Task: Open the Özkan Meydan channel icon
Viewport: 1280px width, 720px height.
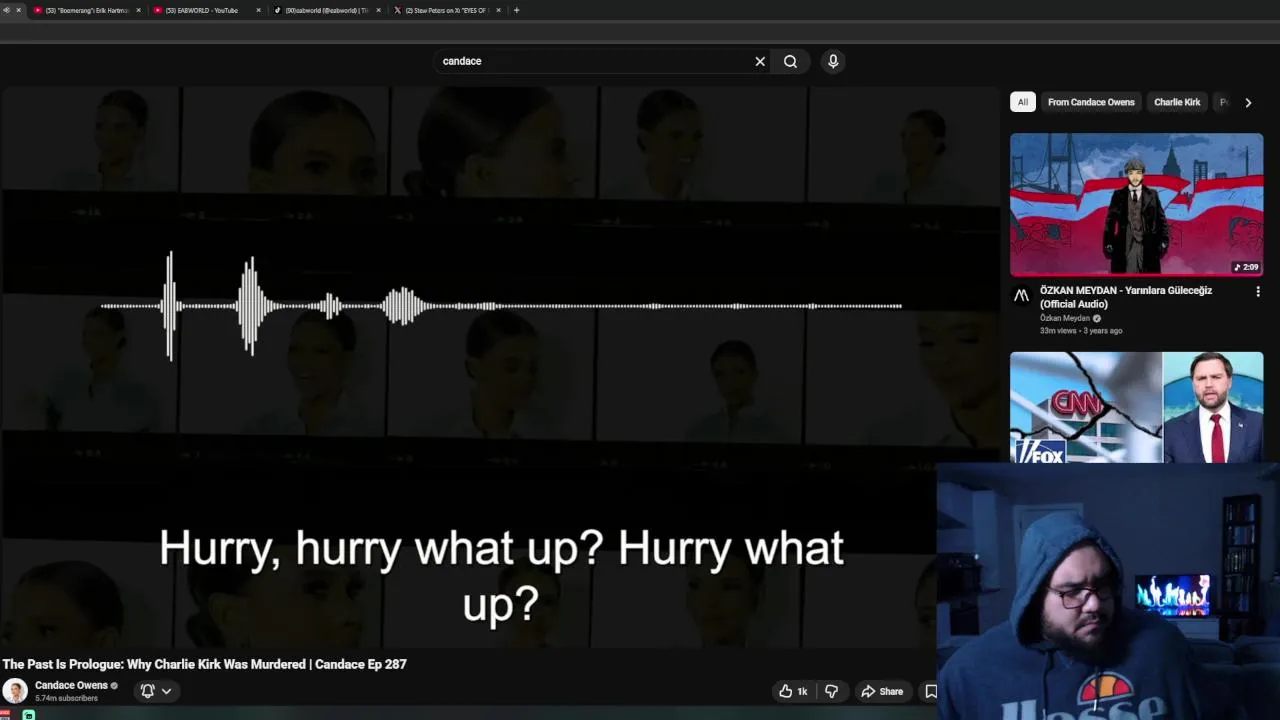Action: pyautogui.click(x=1021, y=296)
